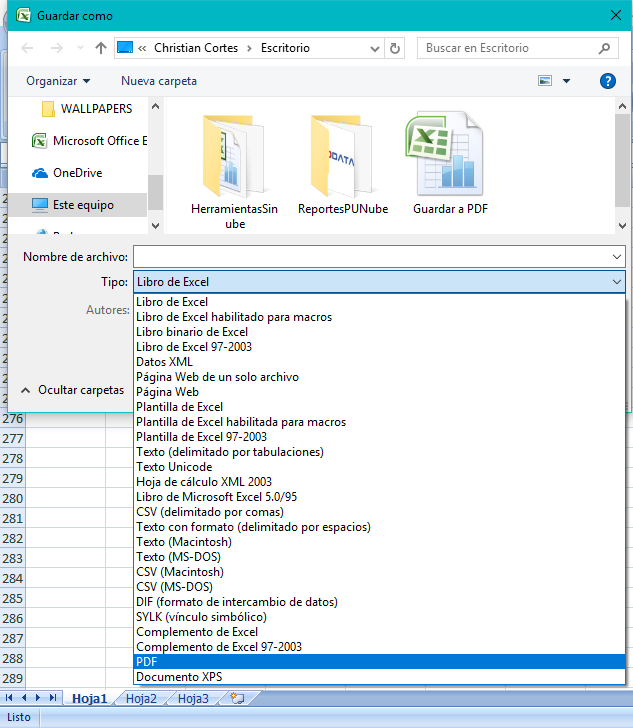Choose Plantilla de Excel habilitada para macros
Screen dimensions: 633x728
(379, 422)
